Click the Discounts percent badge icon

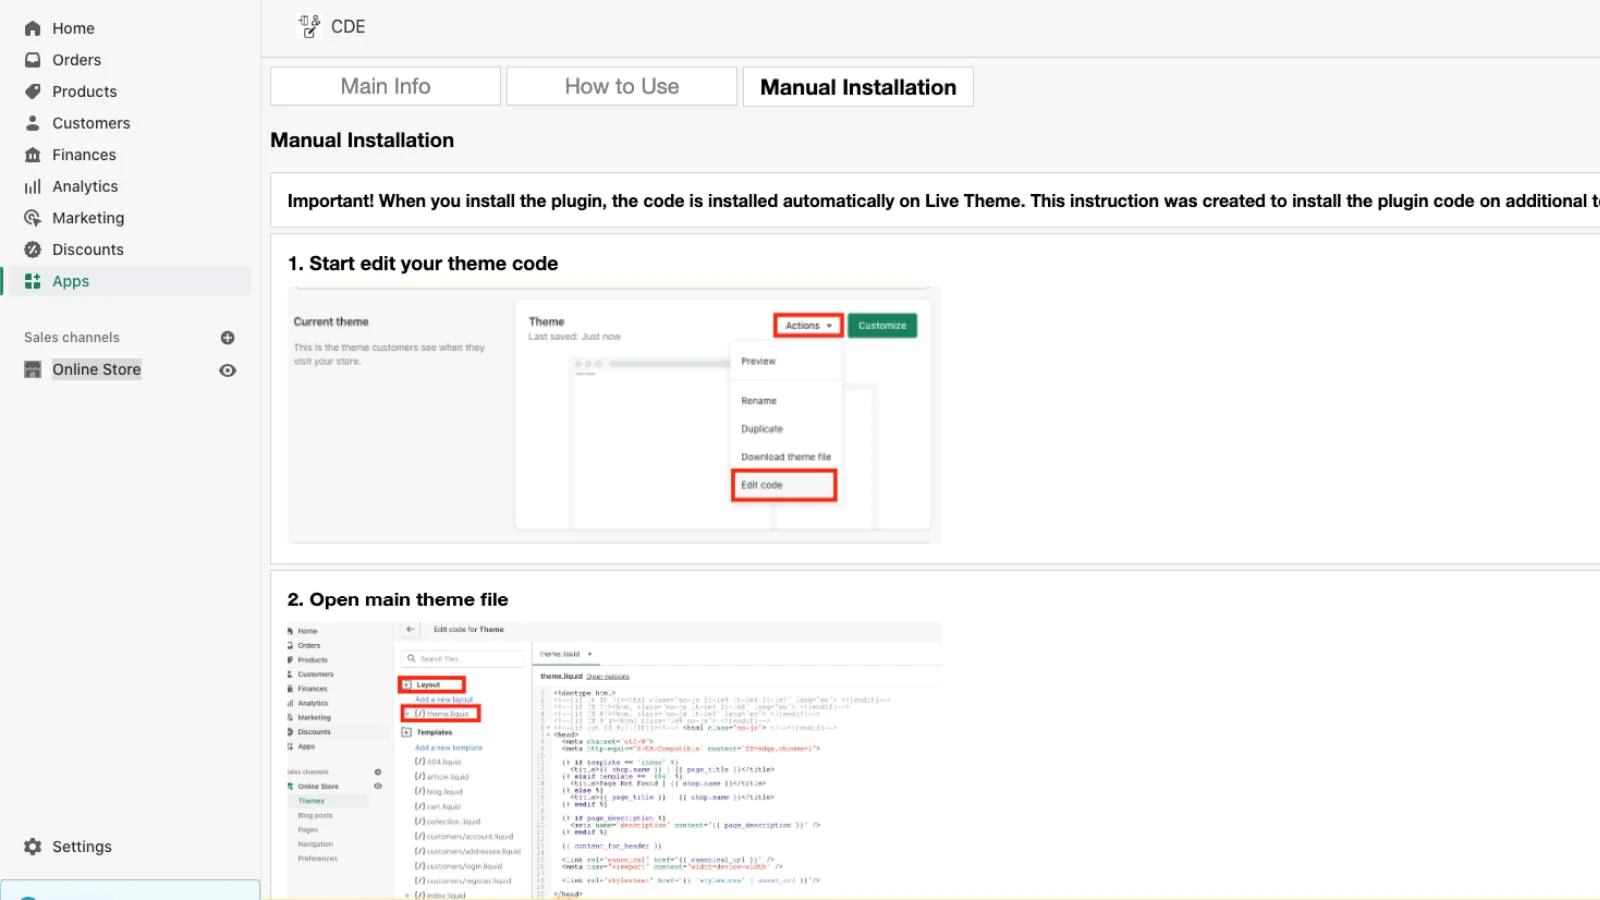(33, 250)
